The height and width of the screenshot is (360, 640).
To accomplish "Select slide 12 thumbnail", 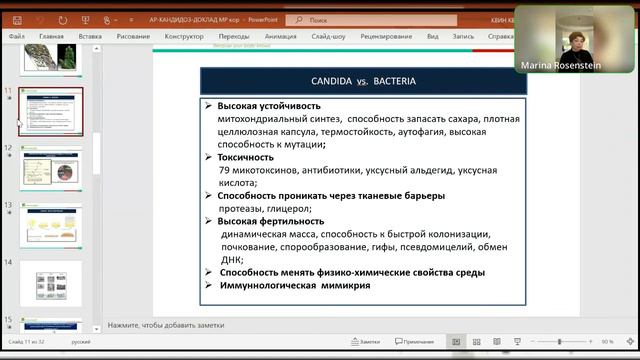I will click(x=51, y=169).
